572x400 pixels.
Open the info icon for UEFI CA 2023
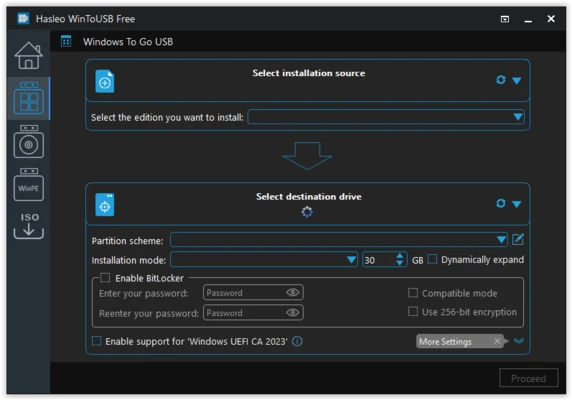click(x=297, y=341)
